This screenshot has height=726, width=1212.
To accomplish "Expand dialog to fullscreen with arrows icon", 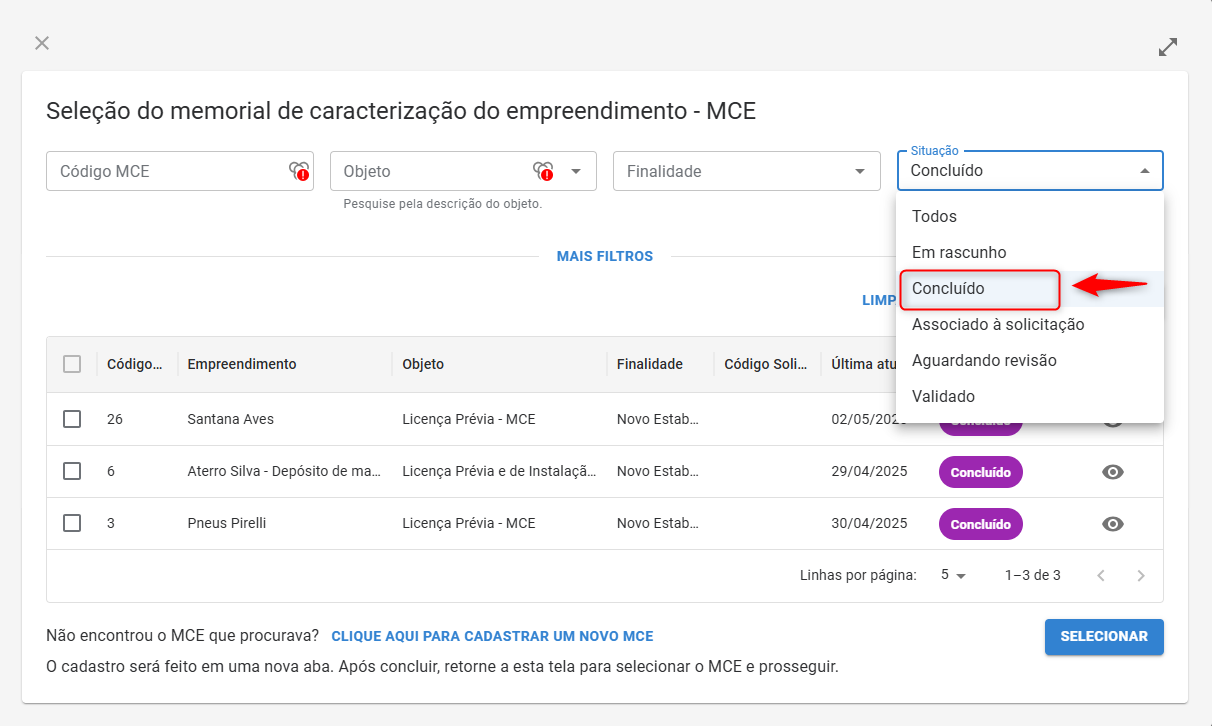I will click(1168, 47).
